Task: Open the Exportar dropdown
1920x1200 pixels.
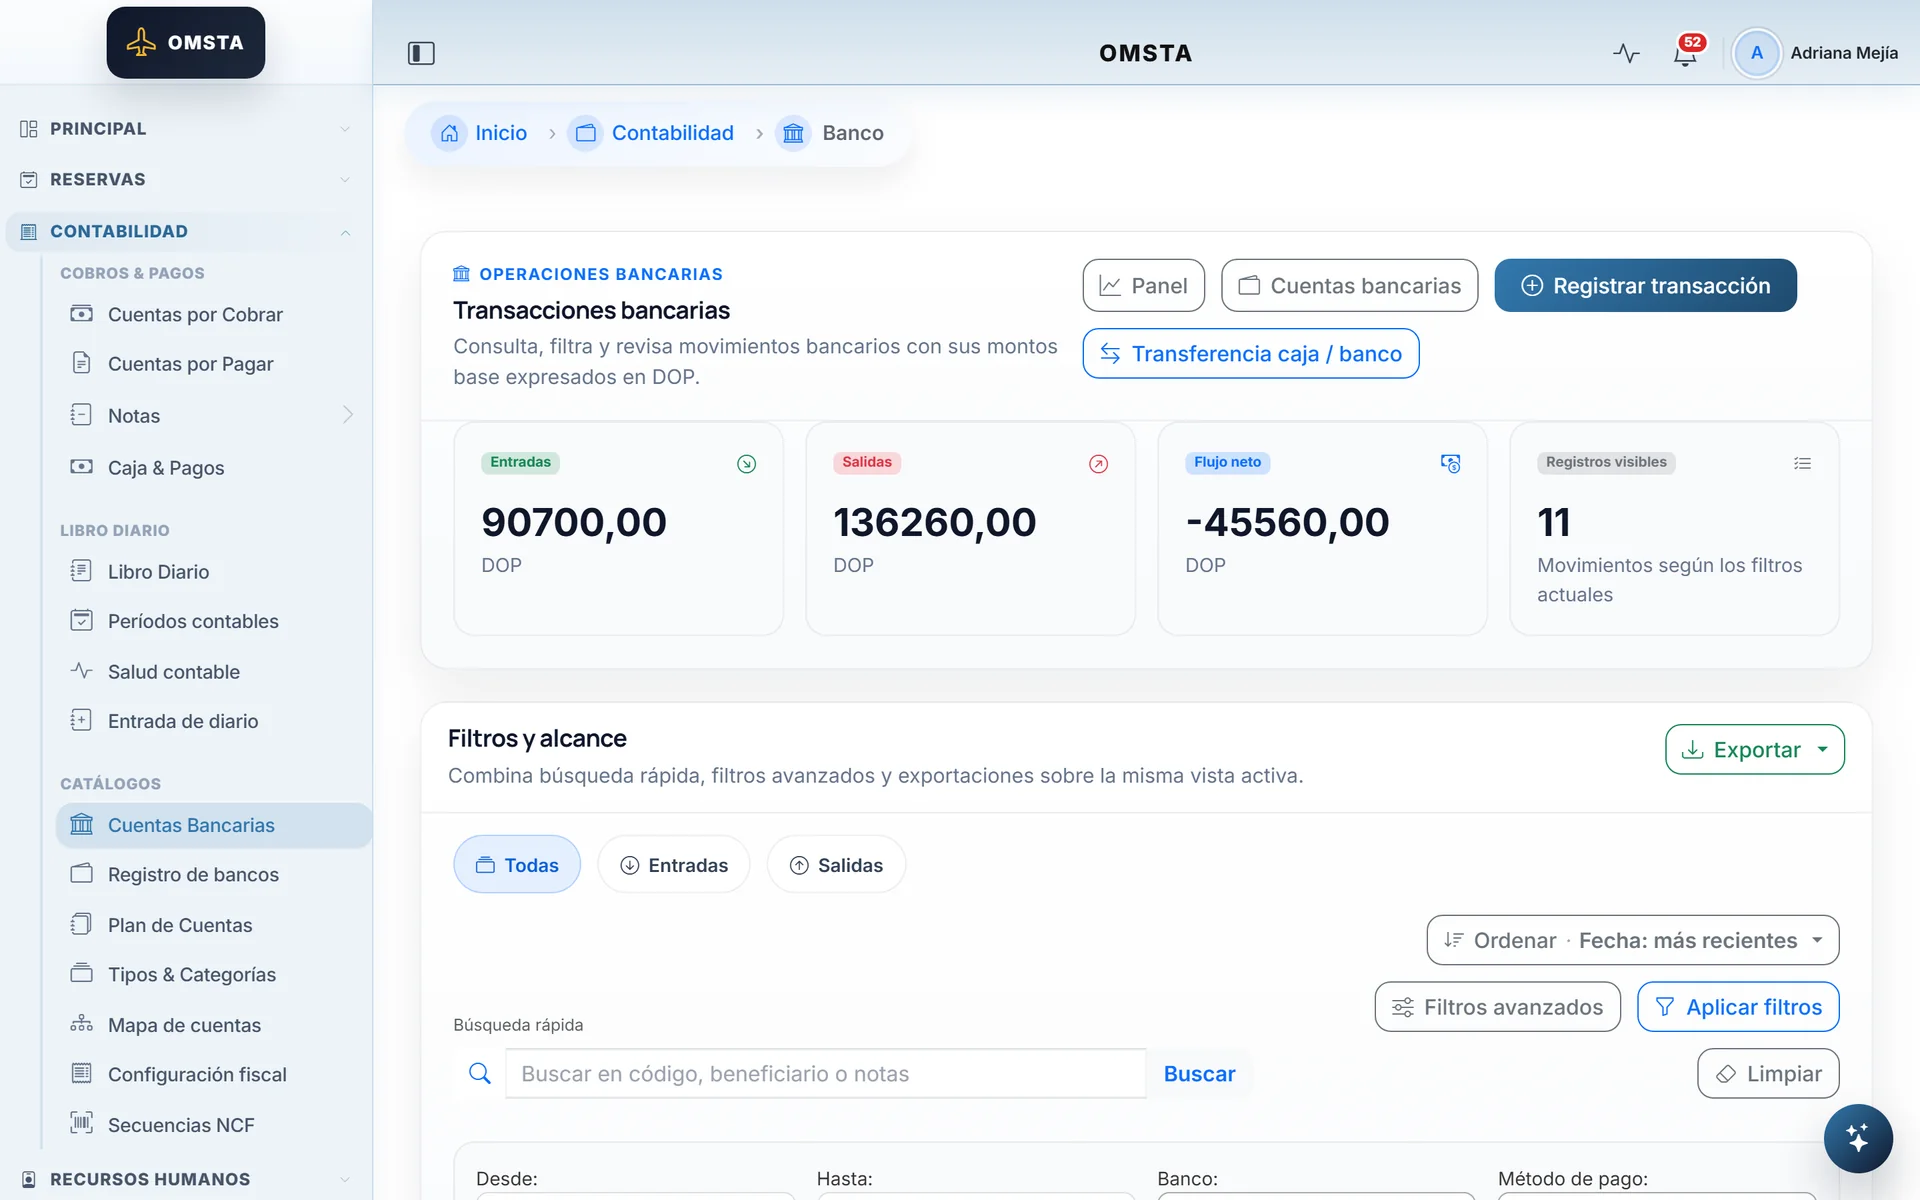Action: tap(1754, 749)
